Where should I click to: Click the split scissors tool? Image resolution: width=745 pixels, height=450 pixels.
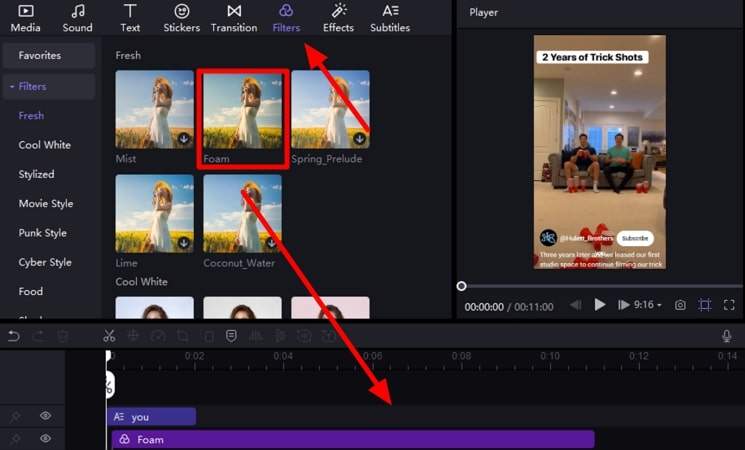point(109,336)
